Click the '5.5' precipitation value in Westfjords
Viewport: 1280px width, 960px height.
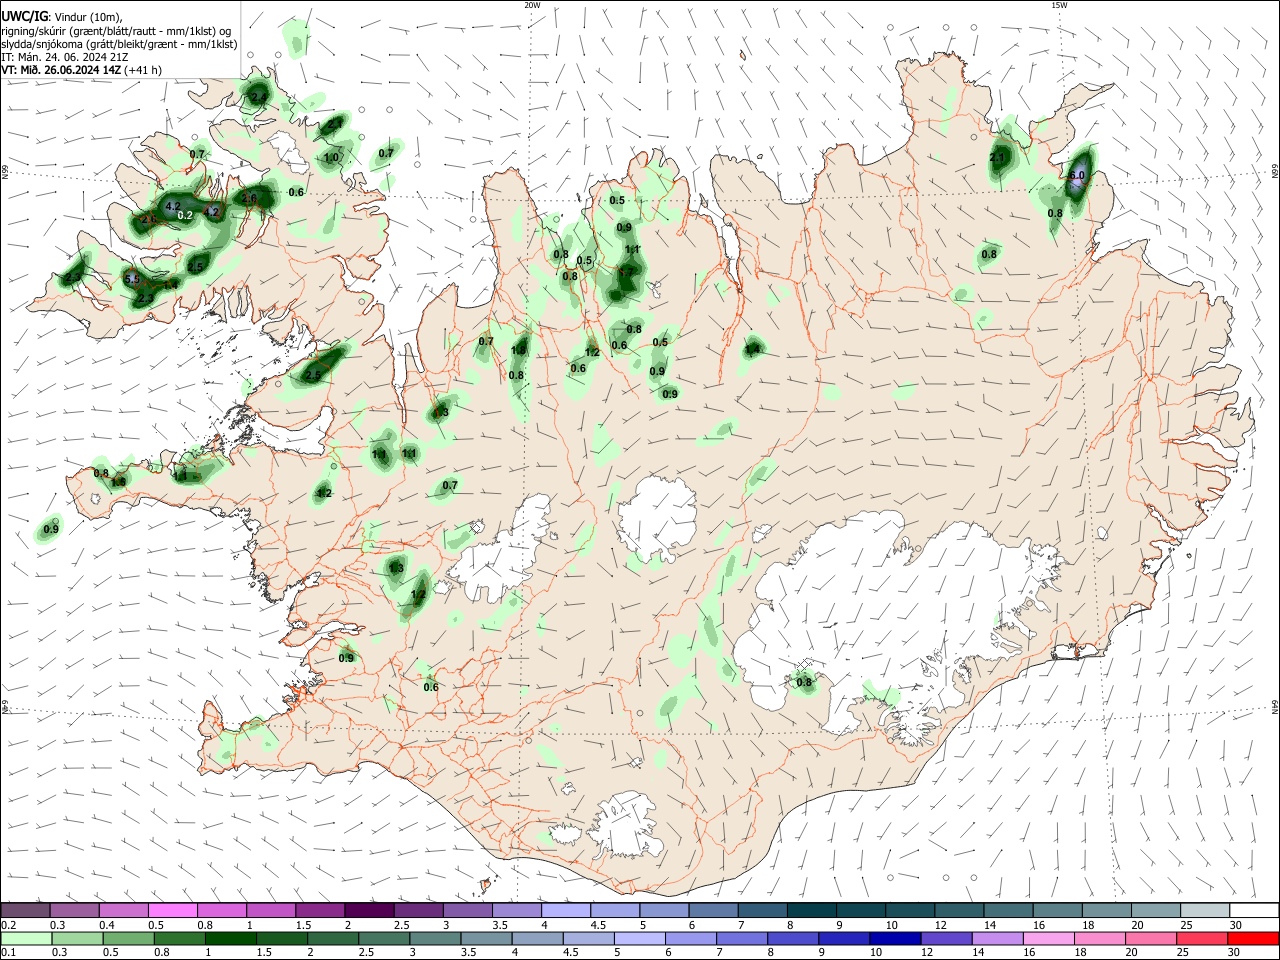[x=133, y=280]
